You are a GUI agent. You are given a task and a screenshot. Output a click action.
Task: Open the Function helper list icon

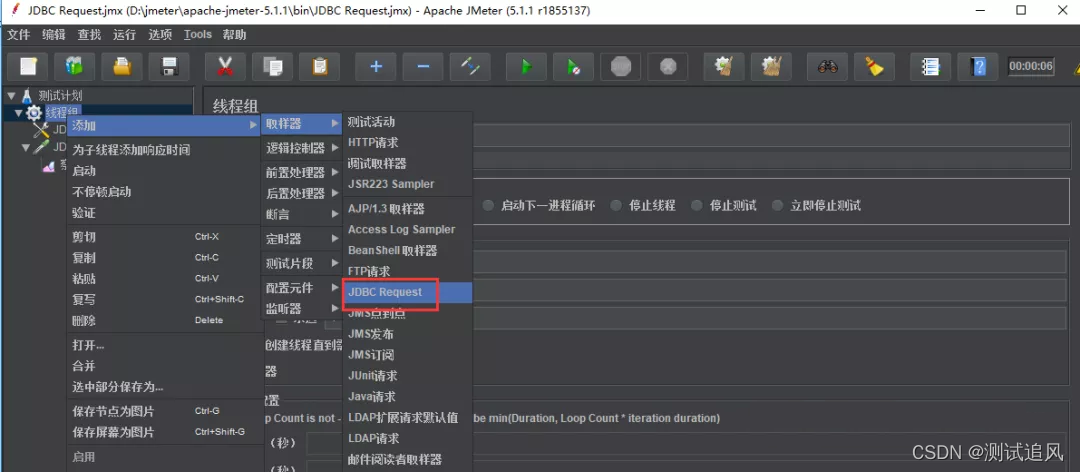pyautogui.click(x=931, y=66)
